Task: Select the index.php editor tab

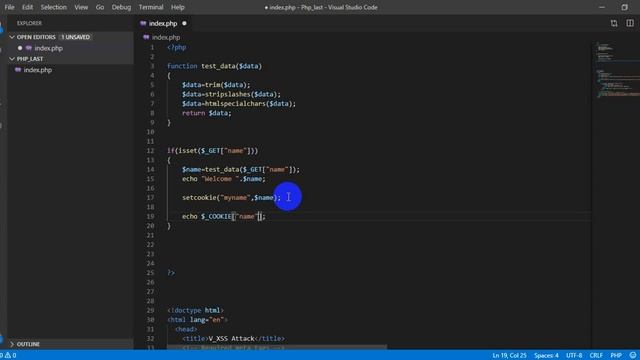Action: point(162,24)
